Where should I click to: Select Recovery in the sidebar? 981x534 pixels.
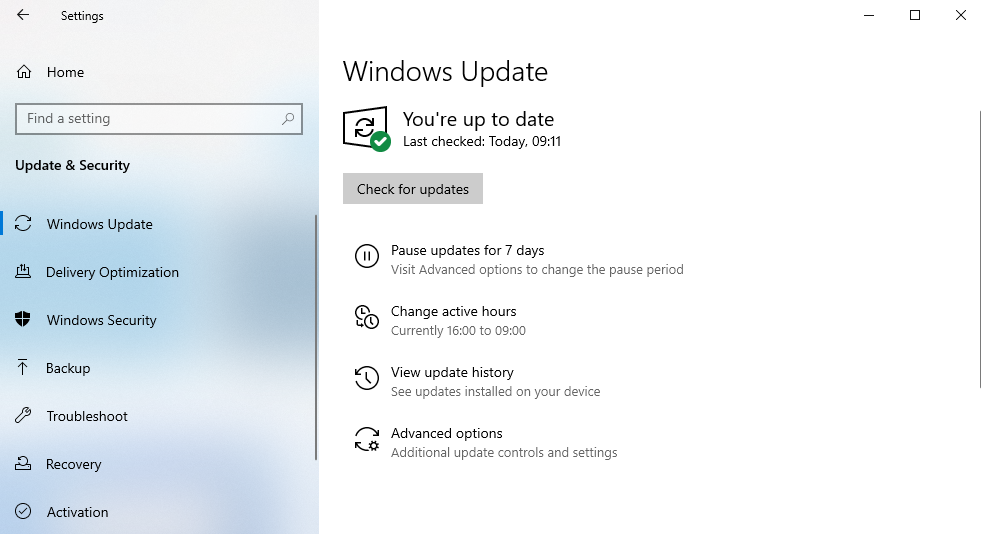[x=74, y=464]
